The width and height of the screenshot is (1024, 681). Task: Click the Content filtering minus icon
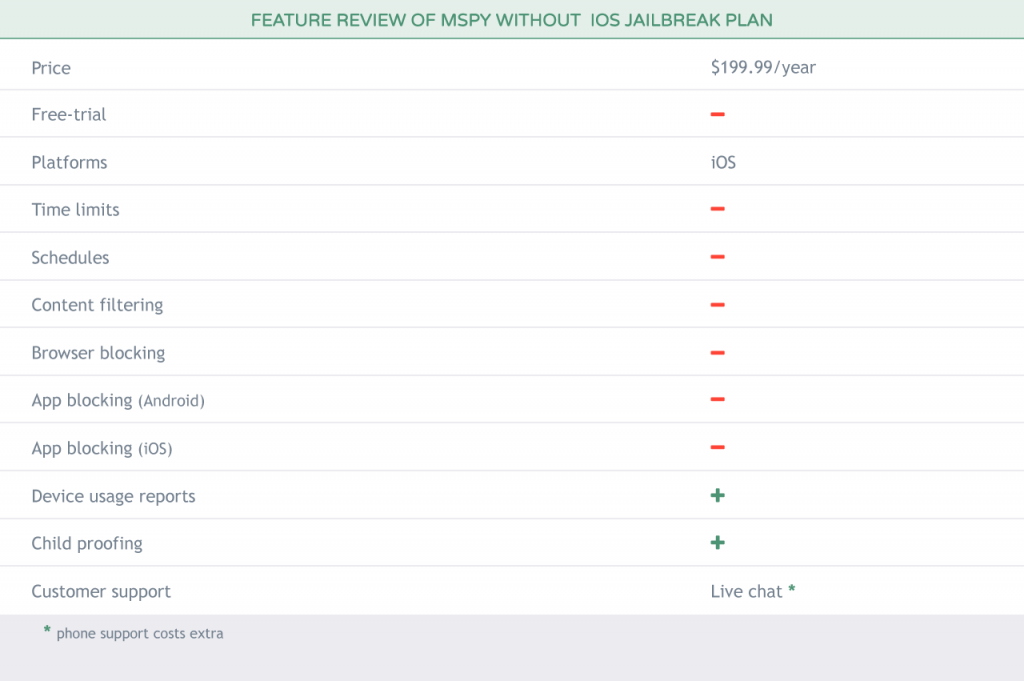[717, 305]
